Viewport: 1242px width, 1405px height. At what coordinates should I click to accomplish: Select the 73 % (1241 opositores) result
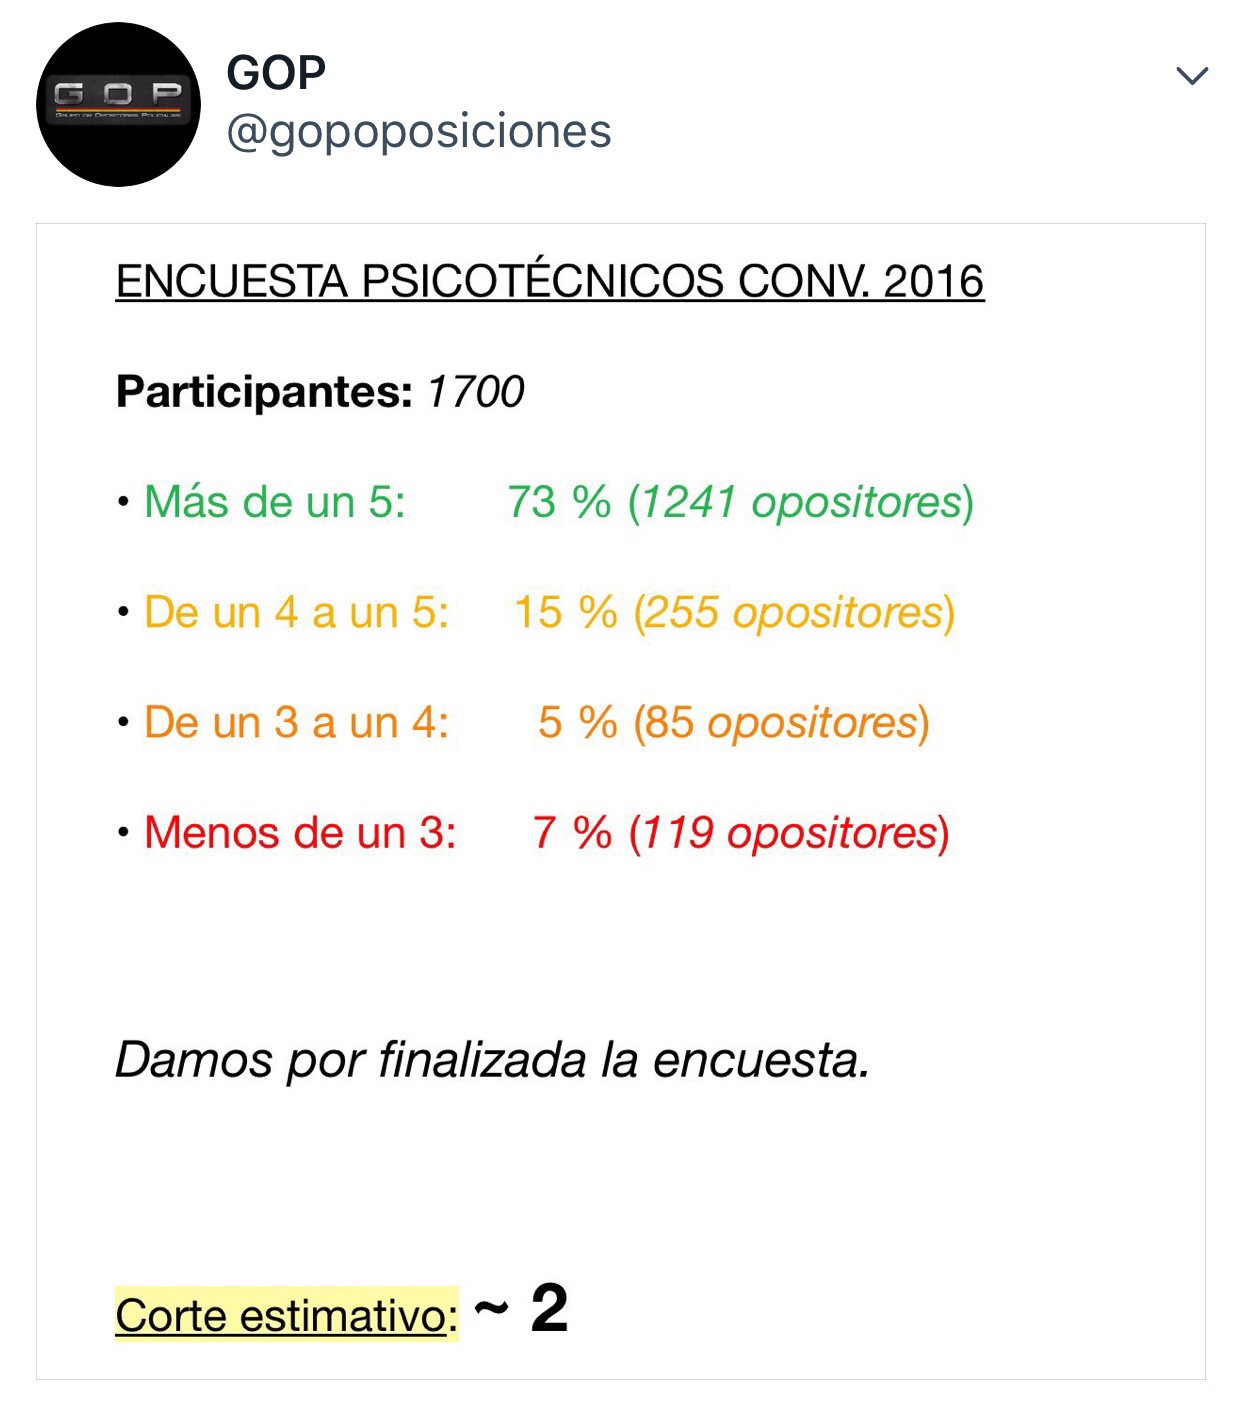[740, 502]
